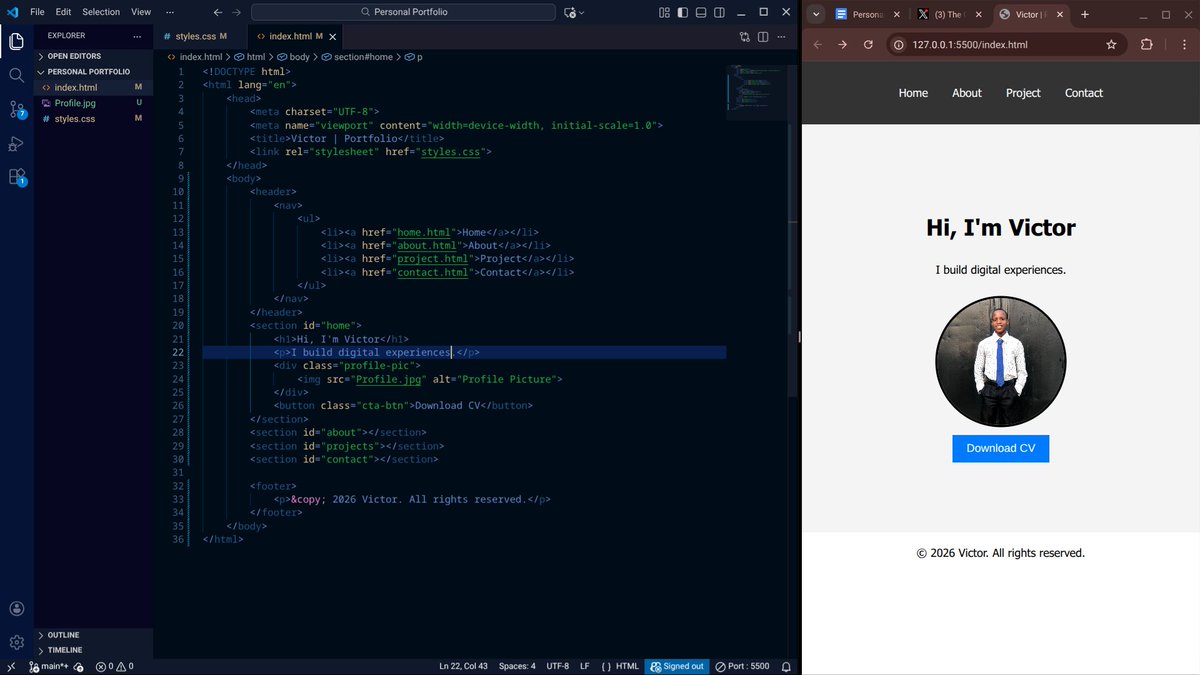Open a new Chrome tab
1200x675 pixels.
pyautogui.click(x=1085, y=14)
